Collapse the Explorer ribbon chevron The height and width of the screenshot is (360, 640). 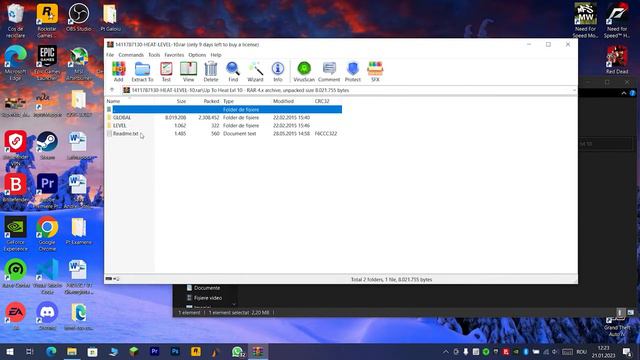tap(624, 93)
